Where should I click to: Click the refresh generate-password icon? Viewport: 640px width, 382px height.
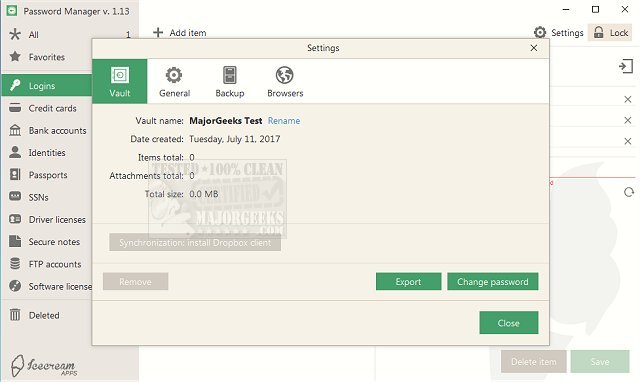629,192
